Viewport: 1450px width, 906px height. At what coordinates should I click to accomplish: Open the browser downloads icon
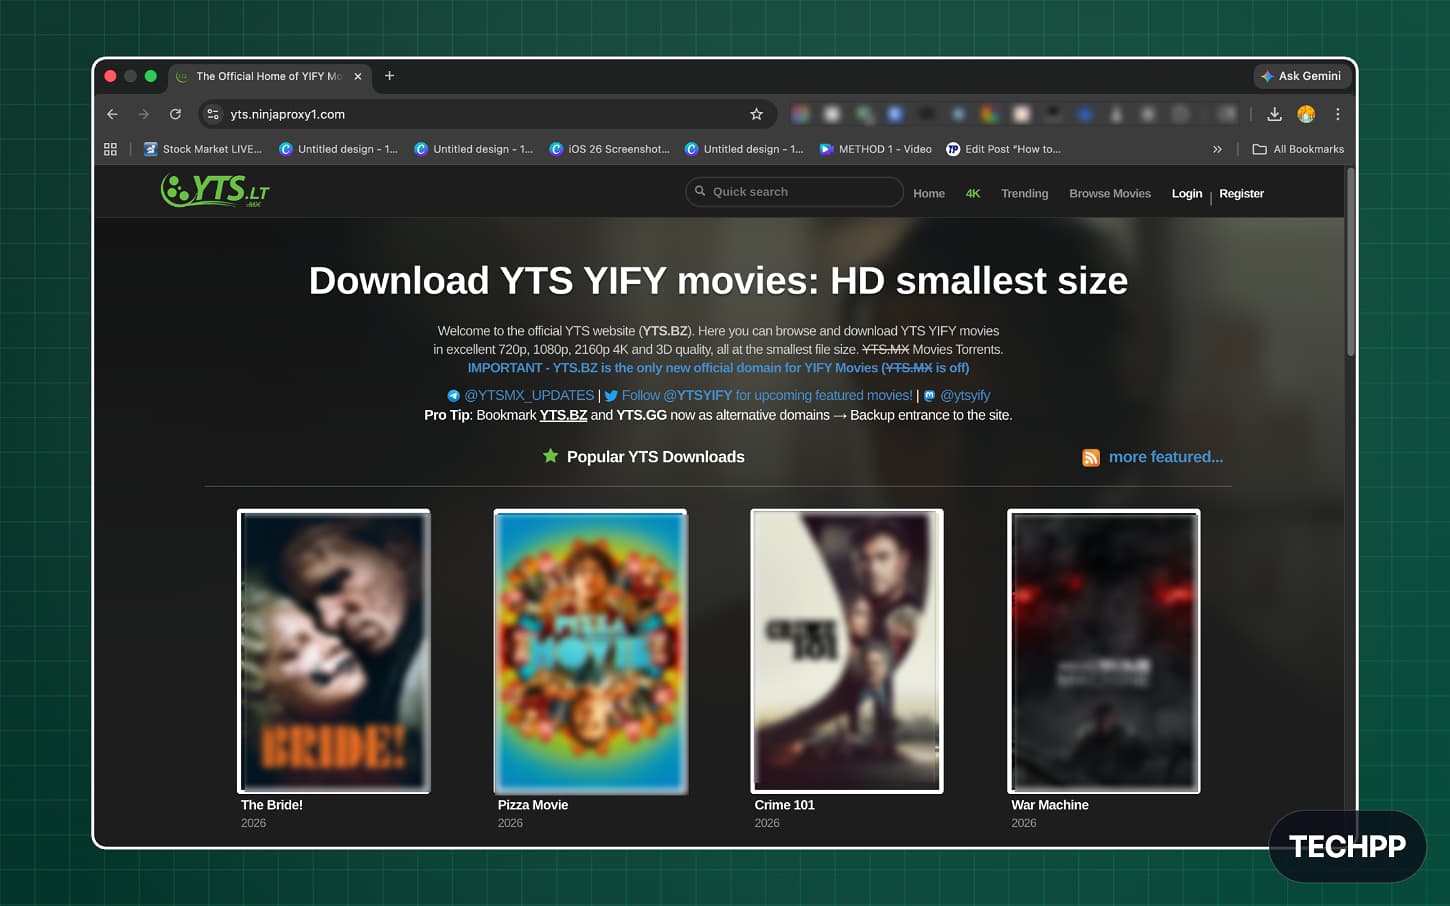1274,114
